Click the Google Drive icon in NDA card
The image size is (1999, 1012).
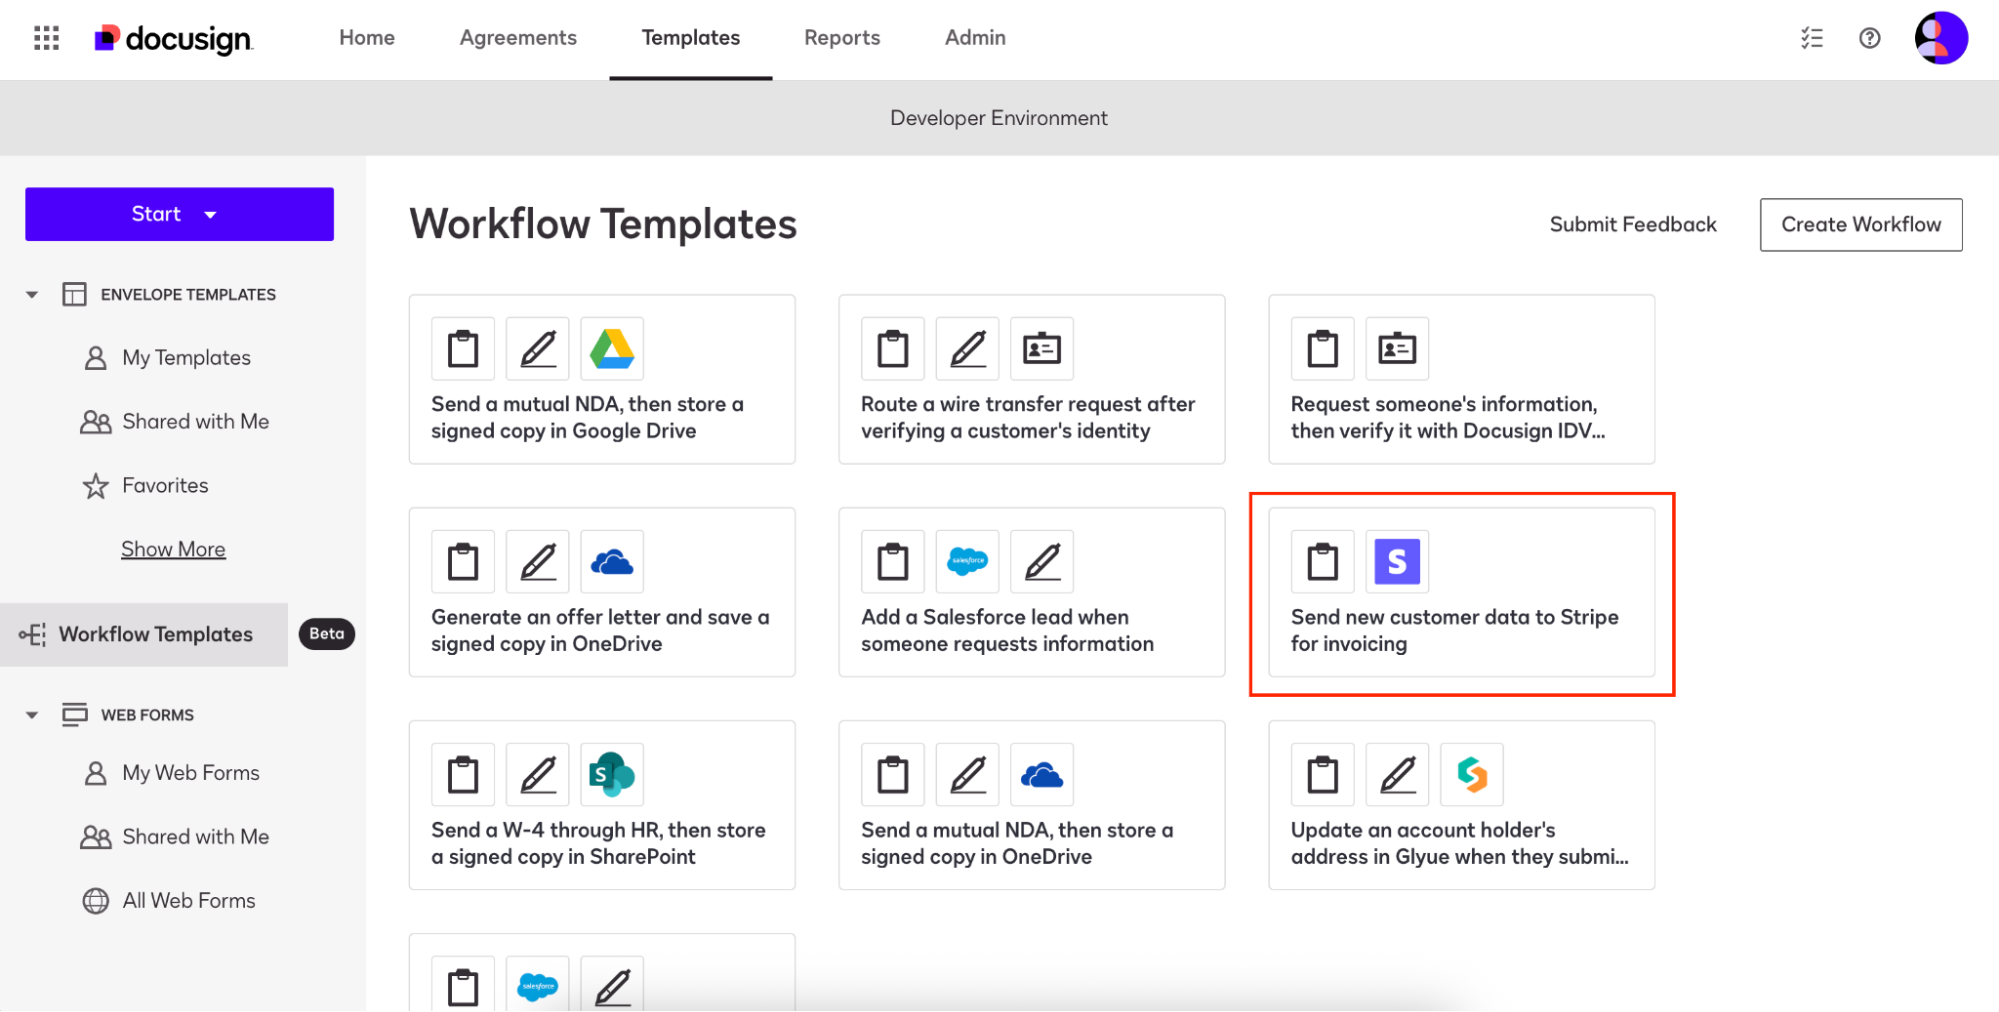click(x=612, y=349)
